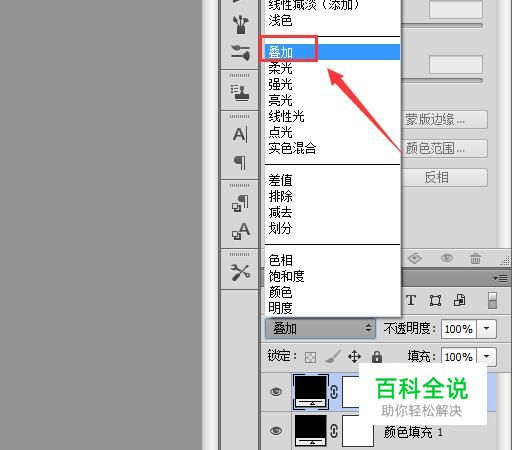Click the 填充 100% value field
The image size is (512, 450).
click(459, 356)
